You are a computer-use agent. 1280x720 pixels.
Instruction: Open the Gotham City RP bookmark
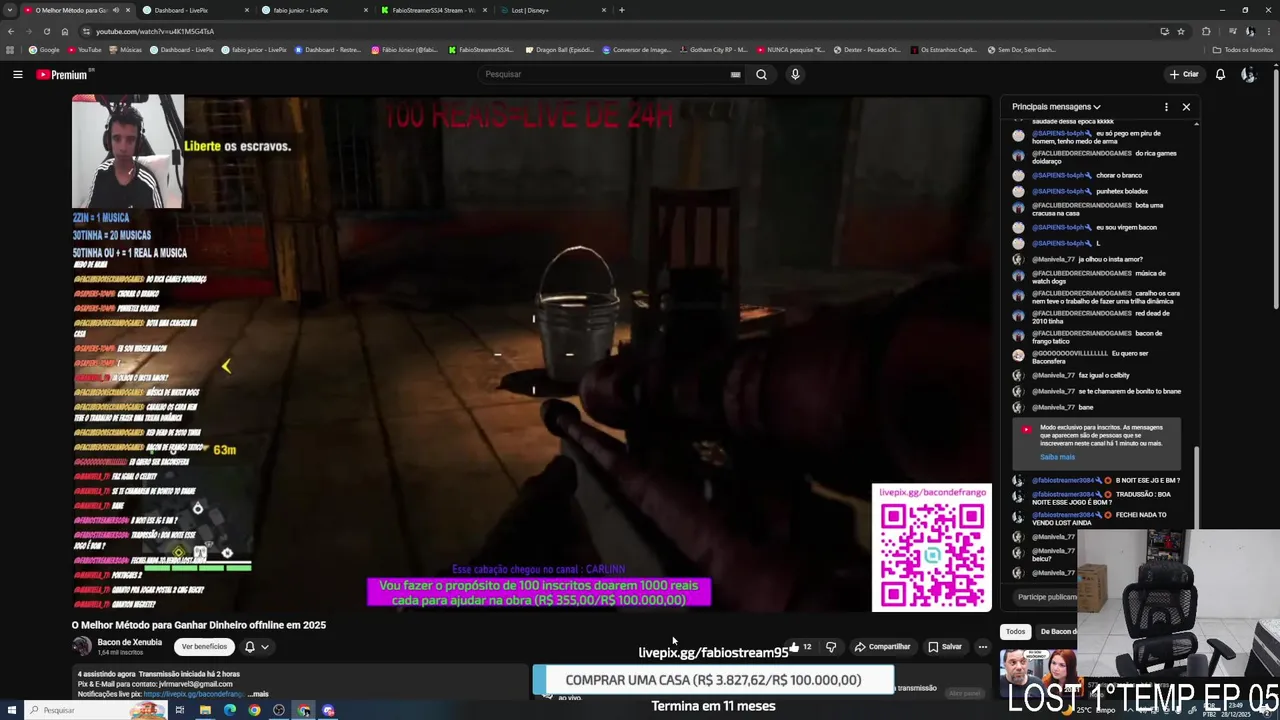[x=713, y=49]
